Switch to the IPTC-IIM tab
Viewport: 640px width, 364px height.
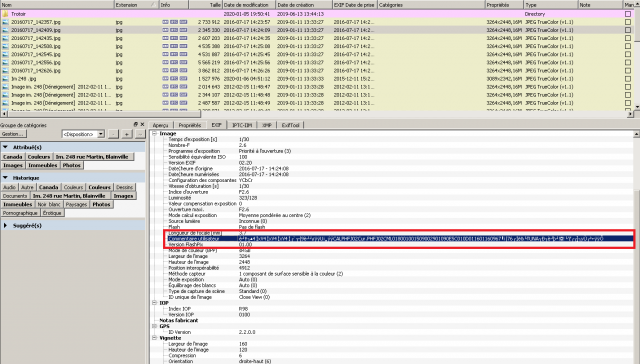click(x=242, y=125)
